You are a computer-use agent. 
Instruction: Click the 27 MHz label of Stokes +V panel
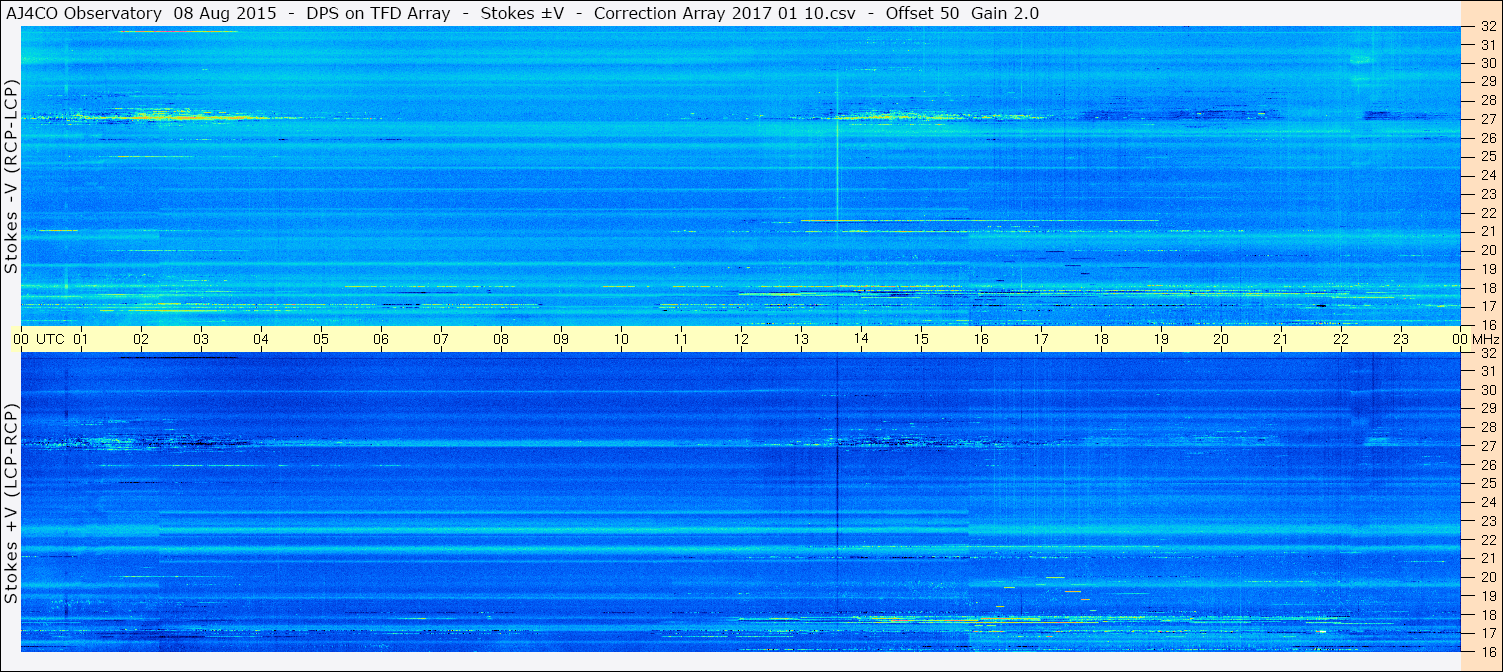pos(1488,446)
